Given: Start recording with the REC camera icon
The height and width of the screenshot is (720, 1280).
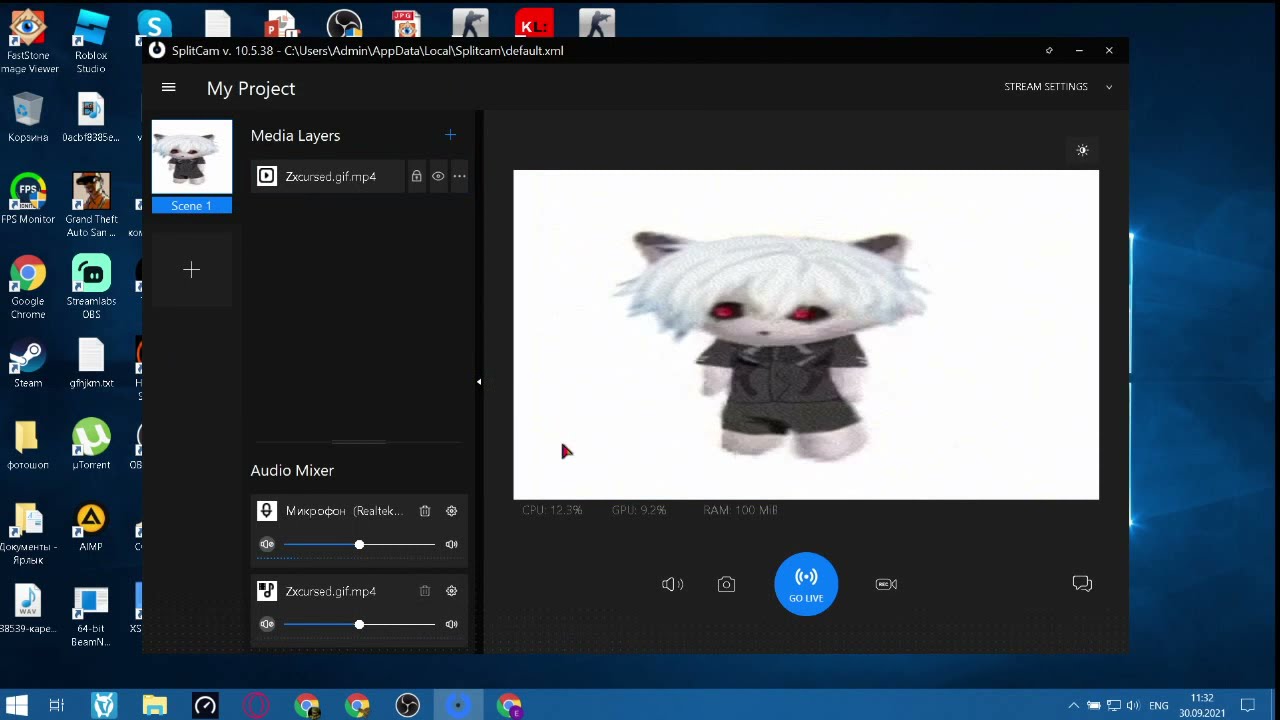Looking at the screenshot, I should (886, 584).
